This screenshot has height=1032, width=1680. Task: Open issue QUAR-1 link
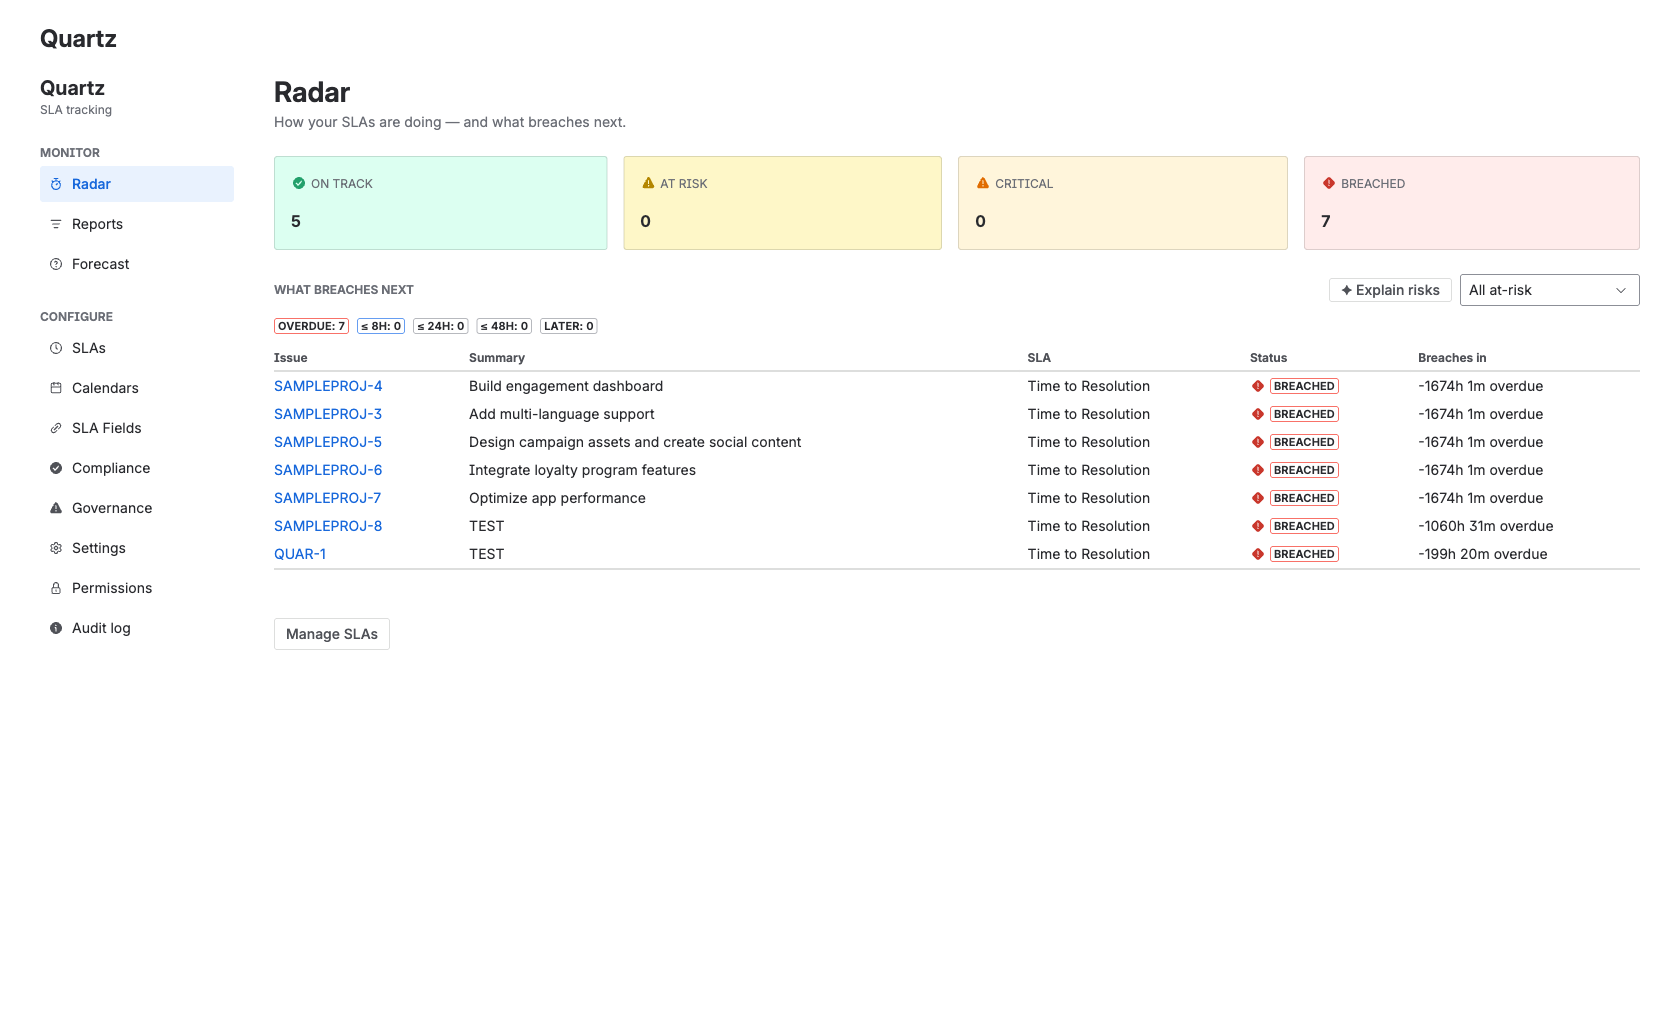click(300, 554)
